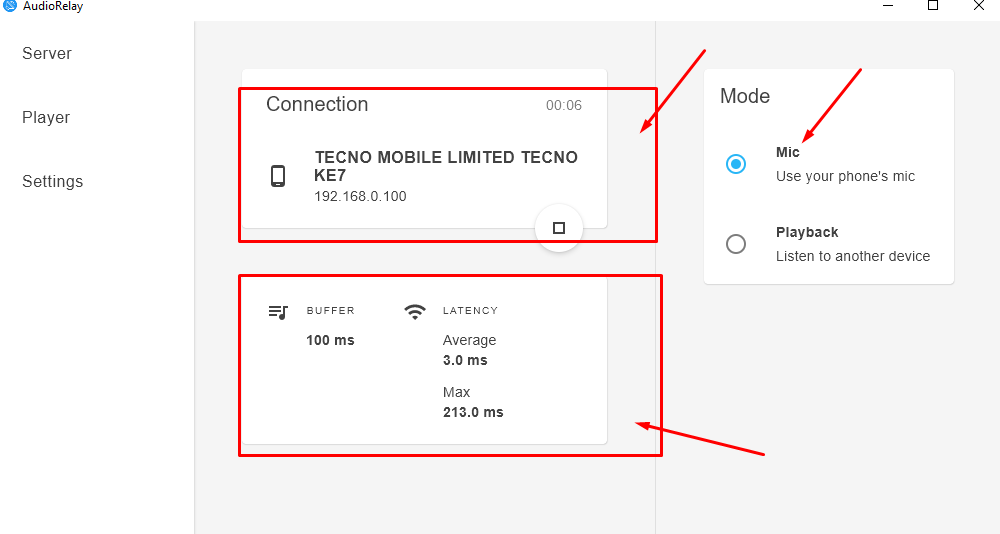Image resolution: width=1000 pixels, height=534 pixels.
Task: Click the 00:06 connection timer
Action: click(x=563, y=105)
